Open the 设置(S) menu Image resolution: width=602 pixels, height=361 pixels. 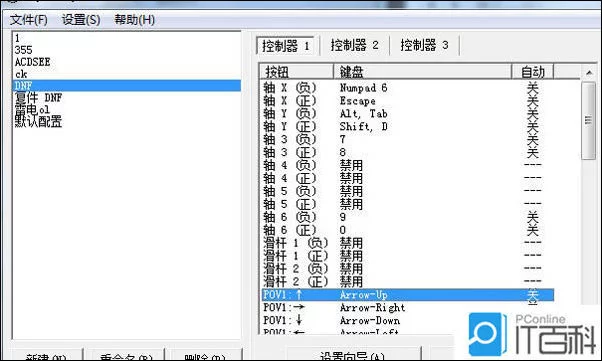[81, 20]
